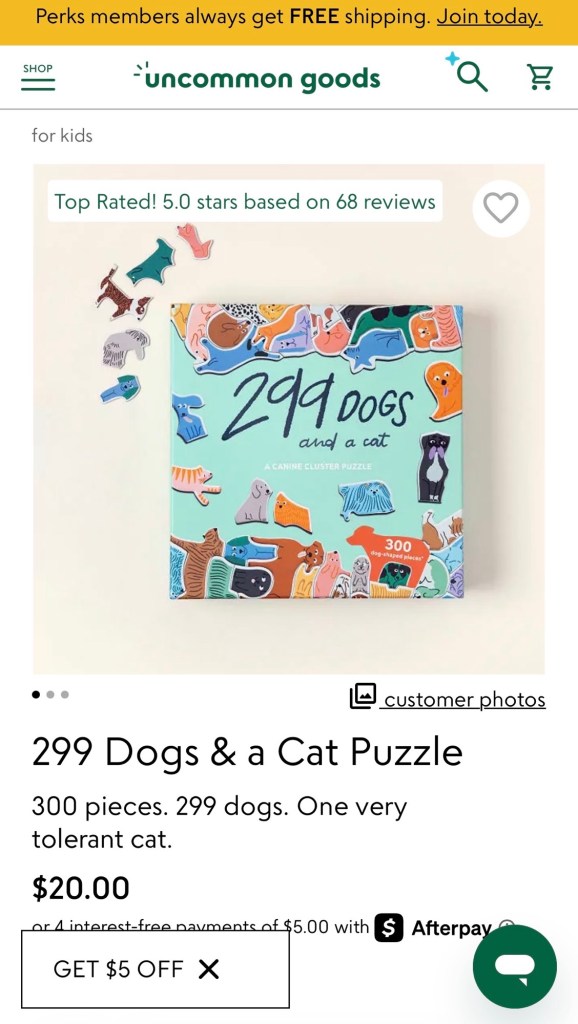
Task: Select the first image carousel dot
Action: [36, 694]
